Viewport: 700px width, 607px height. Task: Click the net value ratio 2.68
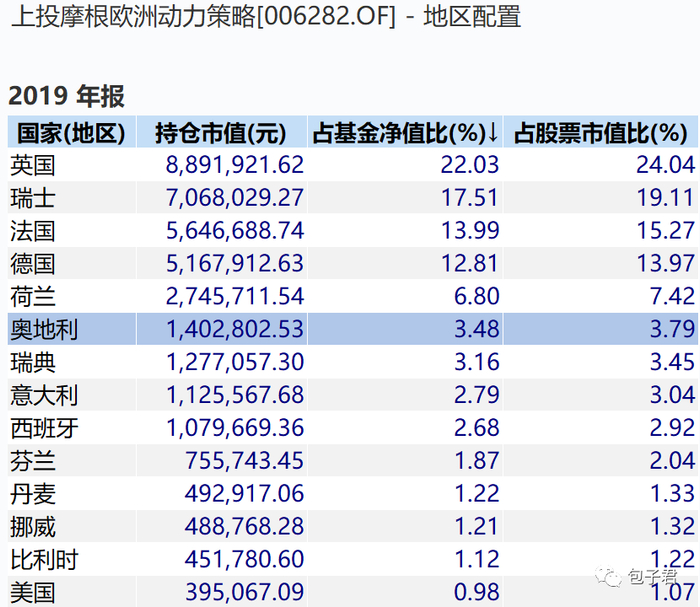(476, 428)
